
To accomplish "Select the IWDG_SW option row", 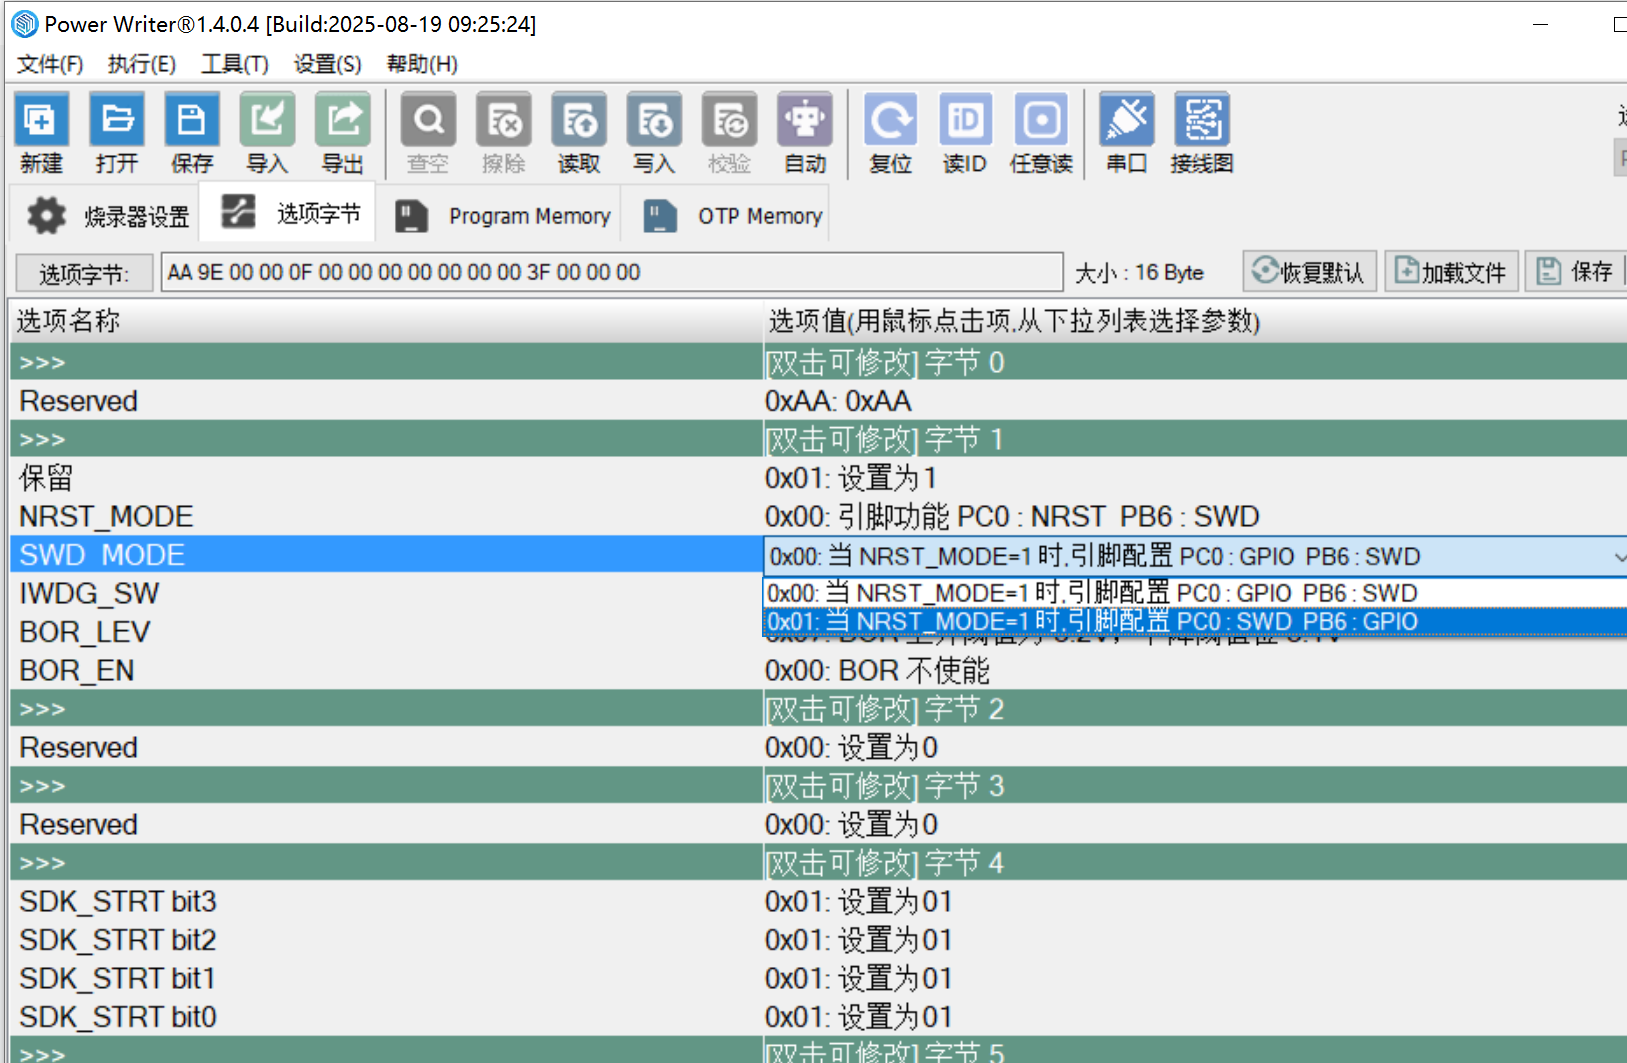I will [386, 593].
